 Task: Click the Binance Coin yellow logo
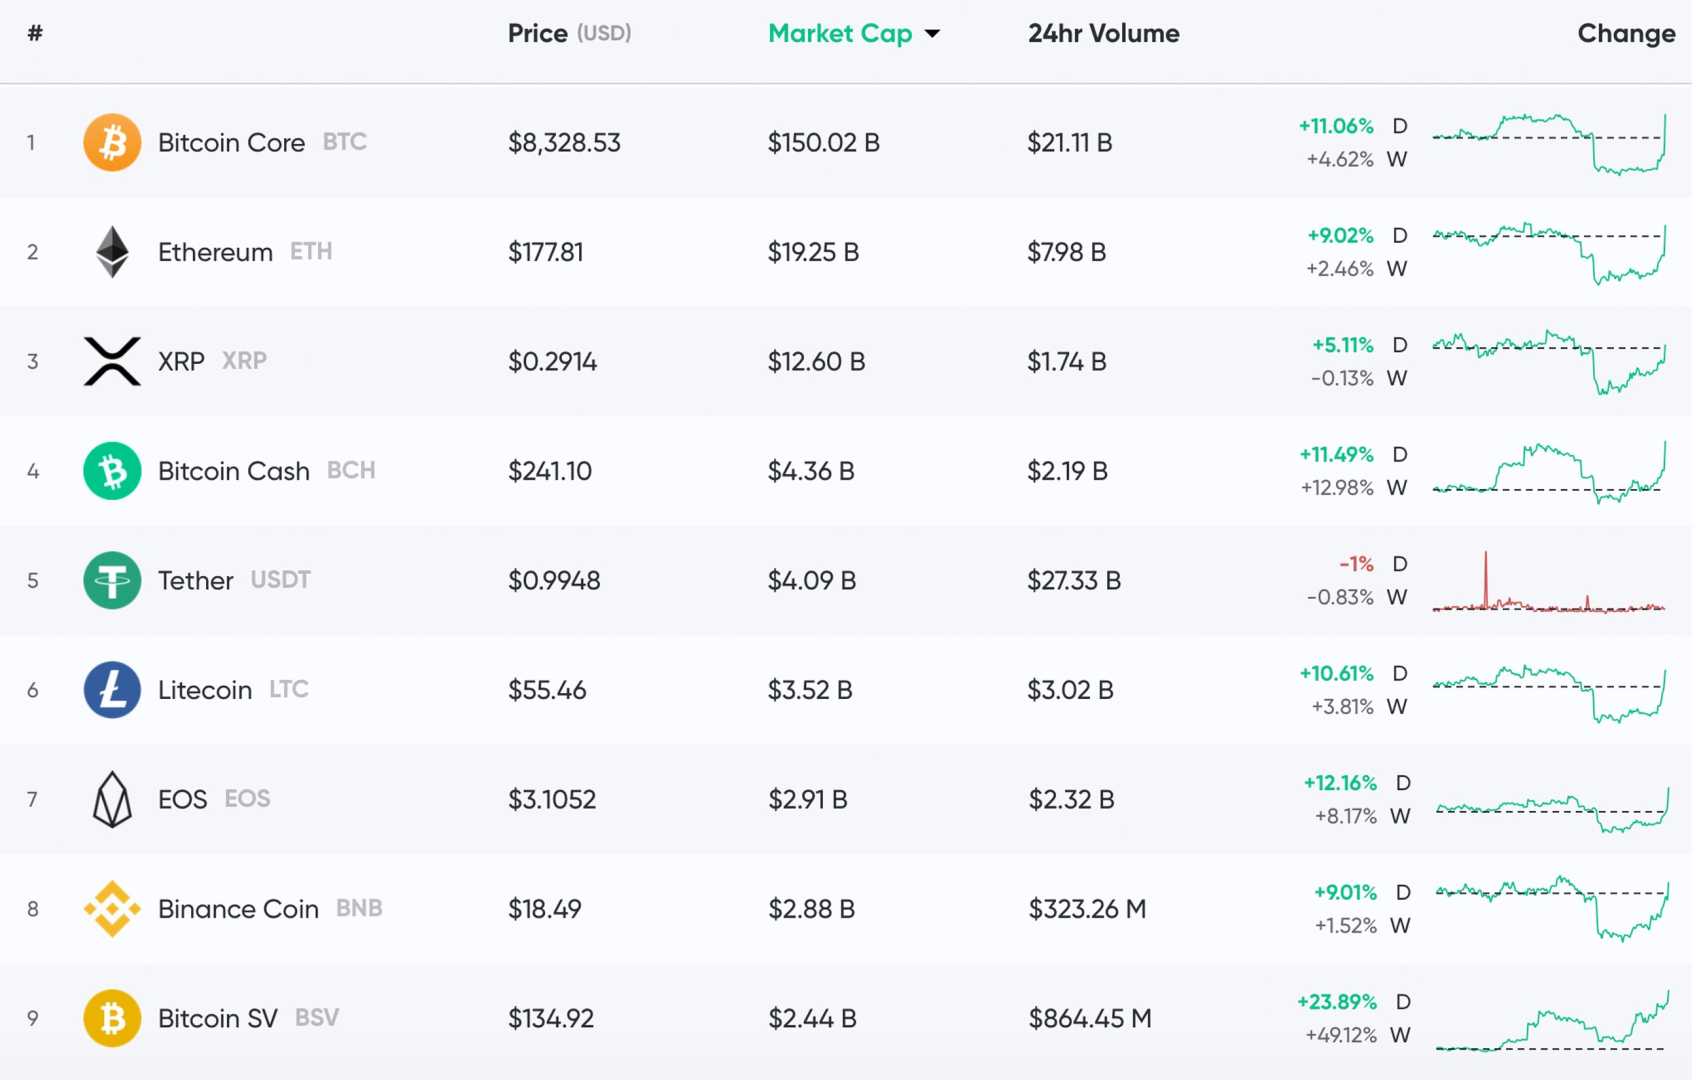click(112, 909)
